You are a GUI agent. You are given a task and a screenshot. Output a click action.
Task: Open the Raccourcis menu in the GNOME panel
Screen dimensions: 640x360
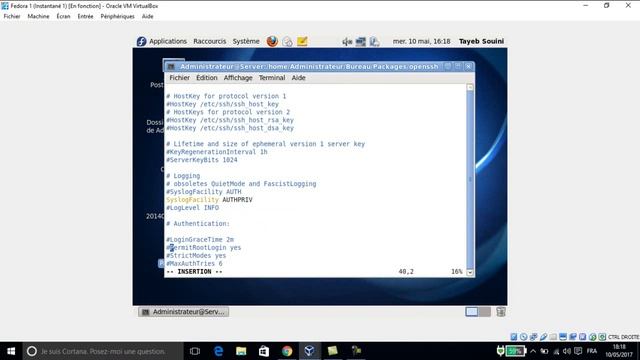tap(209, 41)
